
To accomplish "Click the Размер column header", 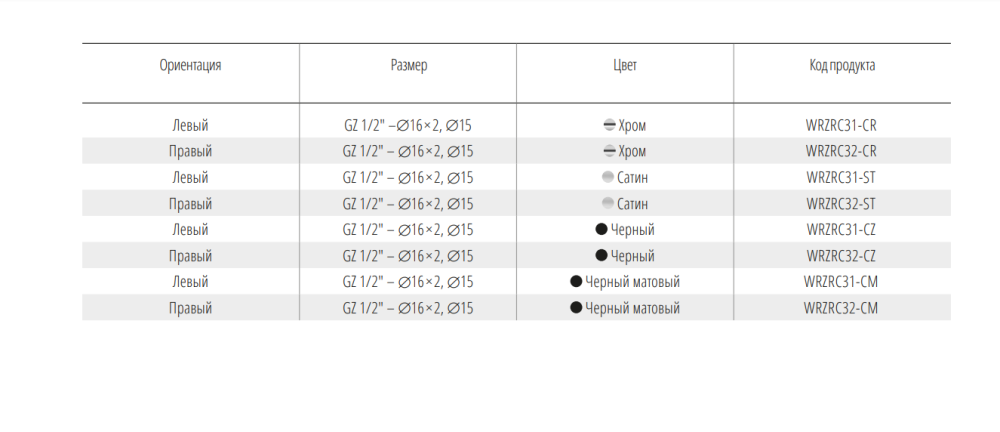I will [408, 66].
